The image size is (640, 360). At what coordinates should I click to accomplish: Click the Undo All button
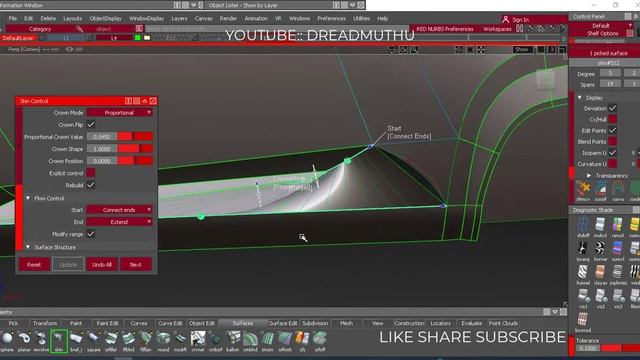[x=102, y=264]
